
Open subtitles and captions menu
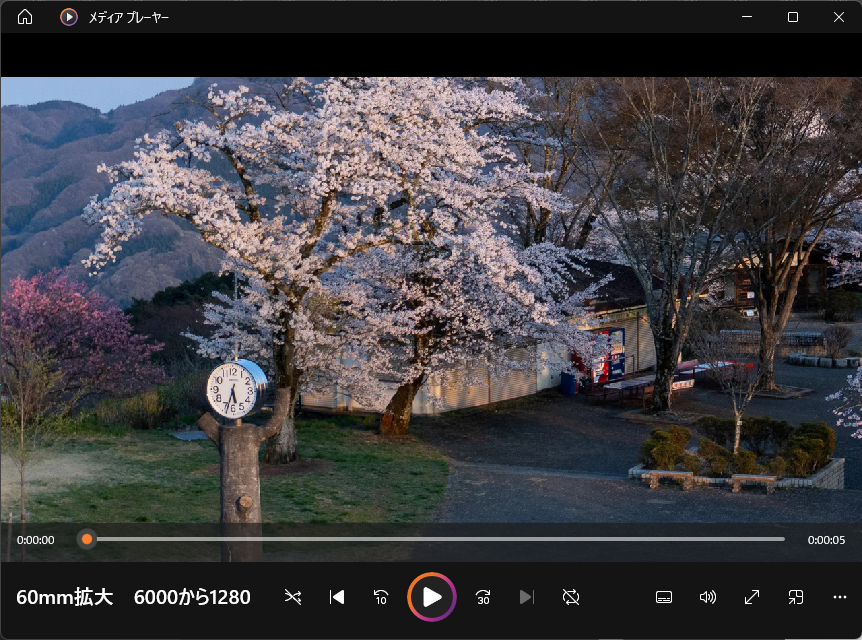click(x=664, y=597)
